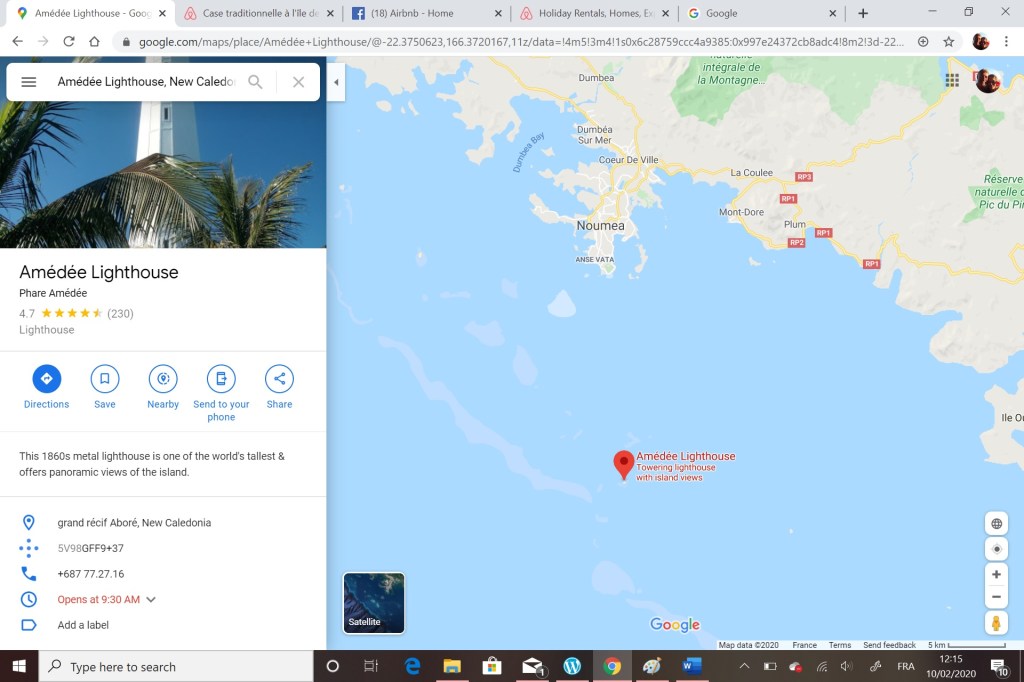Click the Directions icon

(46, 379)
